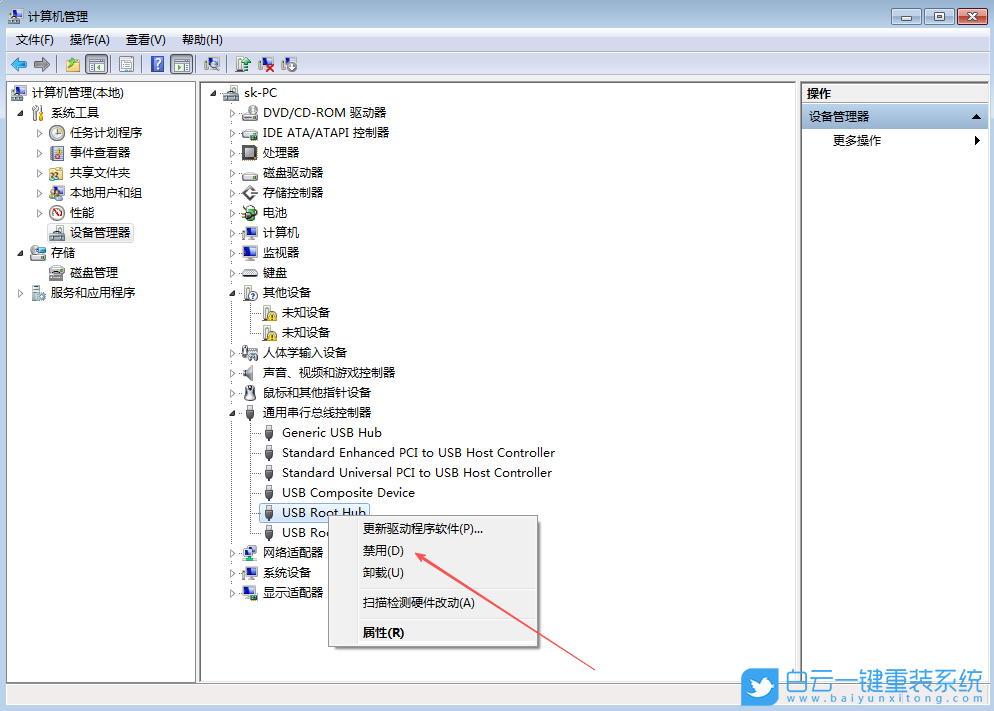This screenshot has height=711, width=994.
Task: Expand the 处理器 device category
Action: pos(231,152)
